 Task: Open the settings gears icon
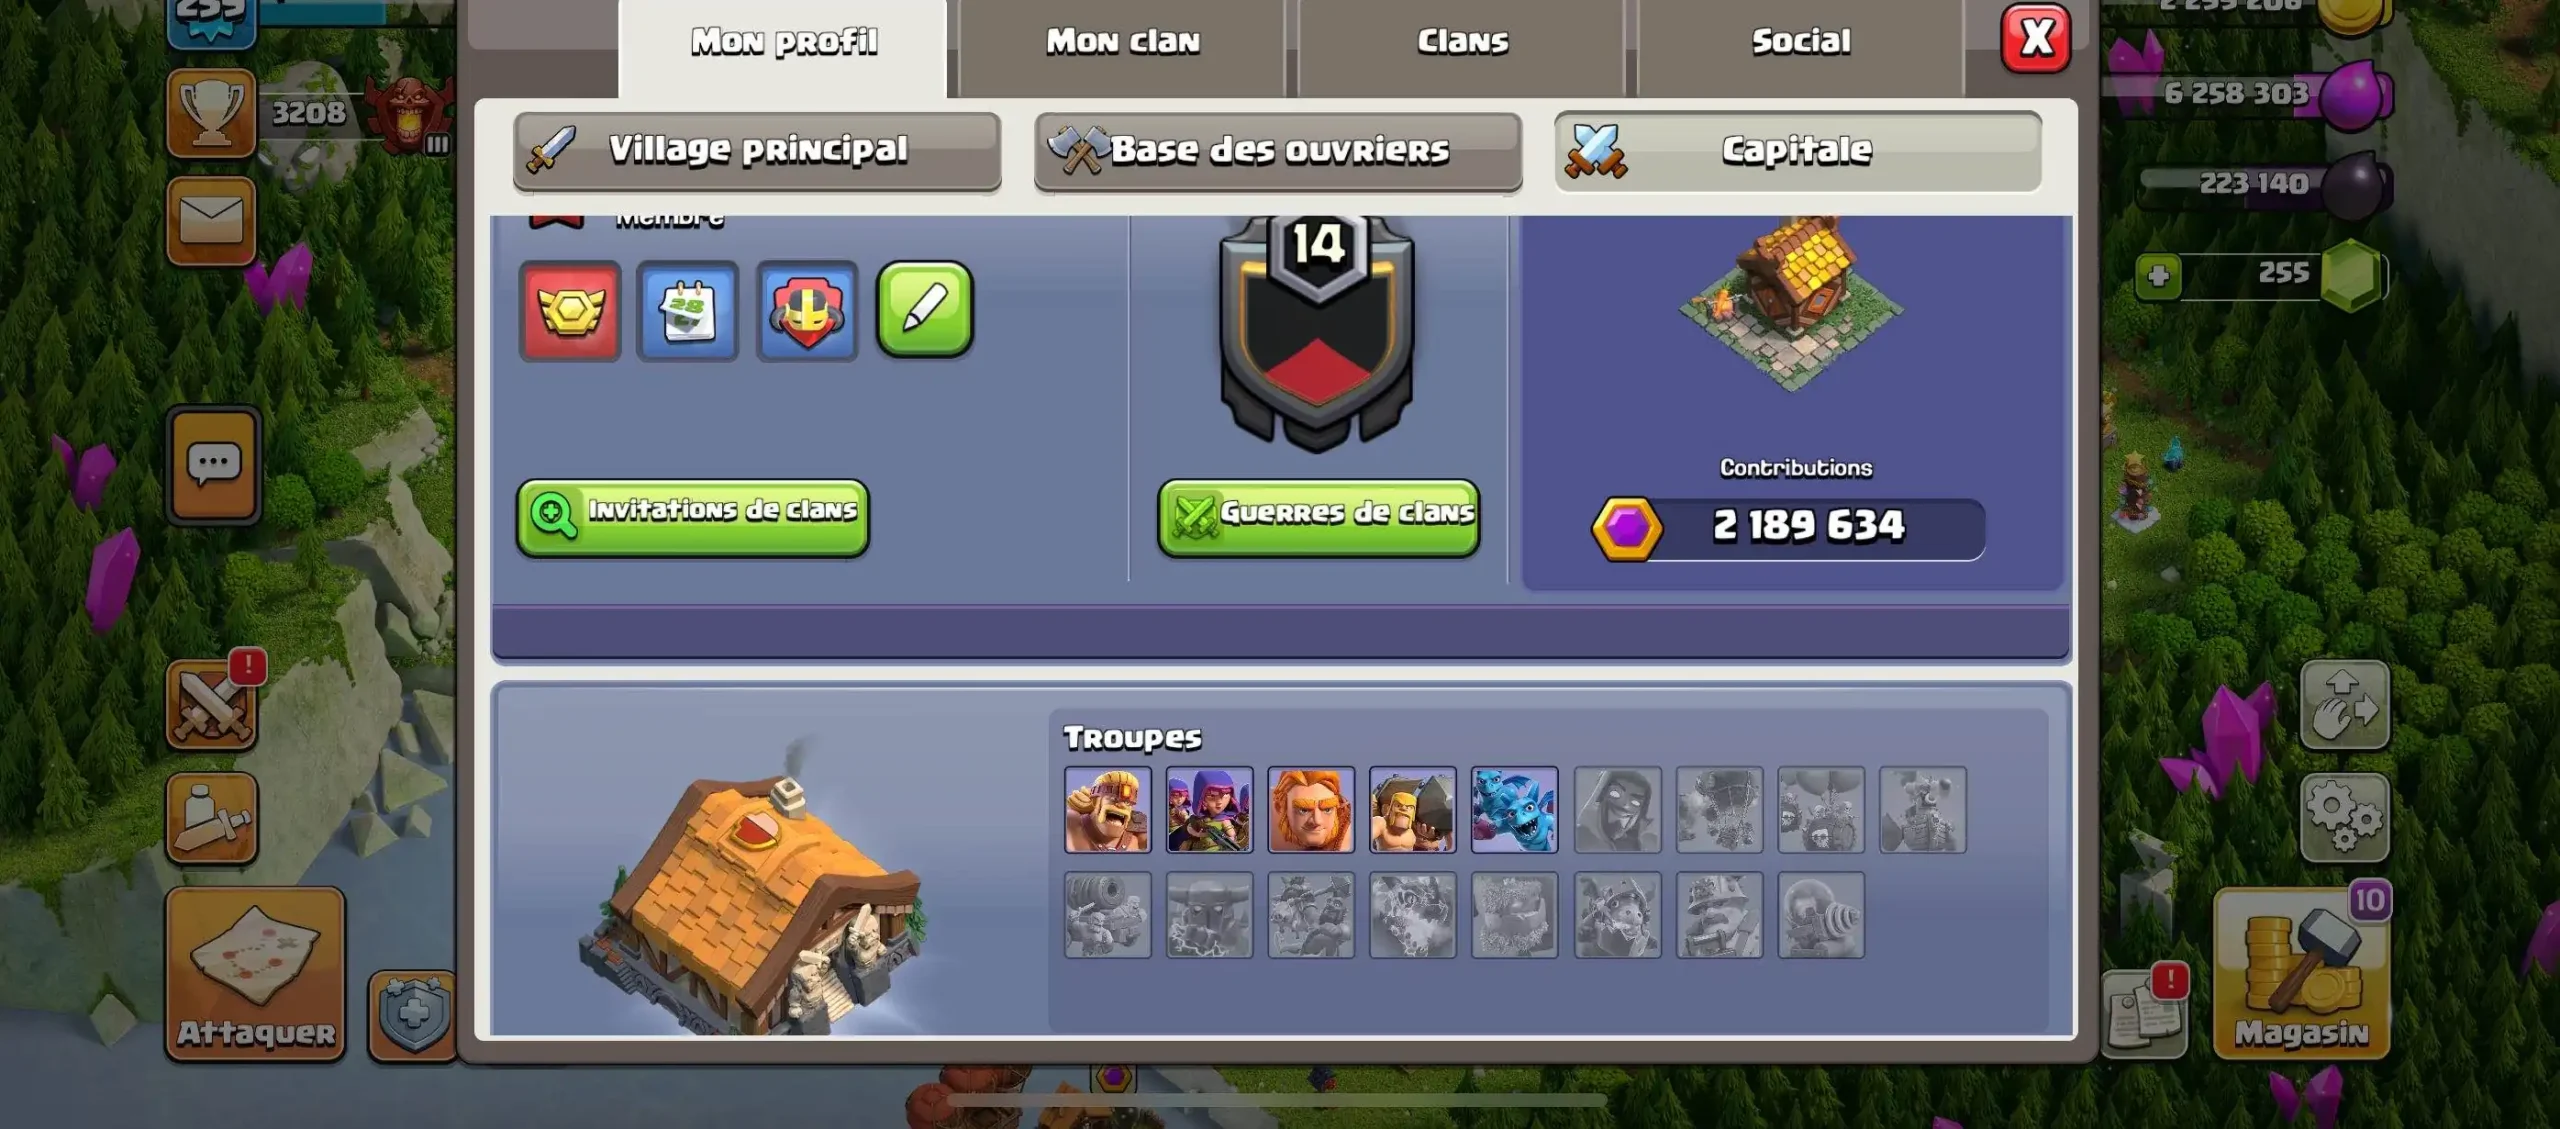2344,817
